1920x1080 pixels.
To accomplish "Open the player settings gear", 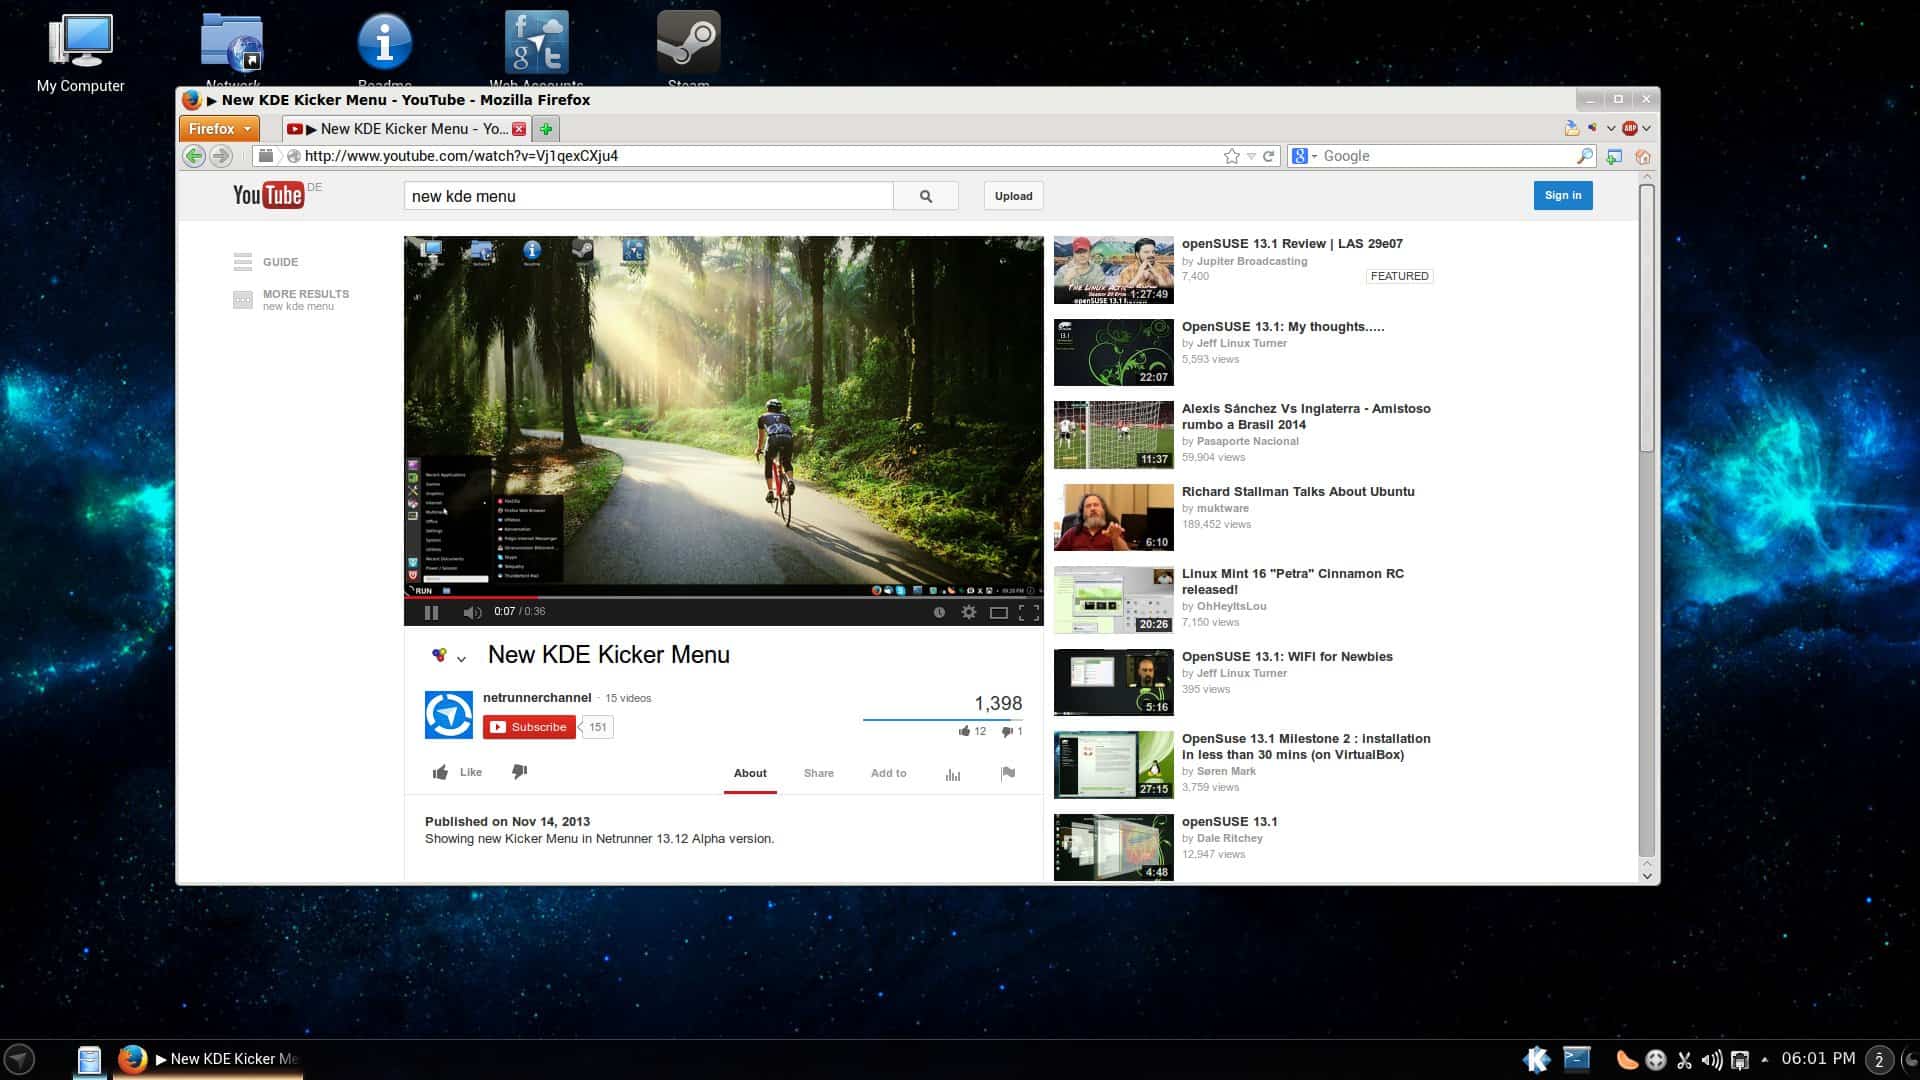I will [x=968, y=612].
